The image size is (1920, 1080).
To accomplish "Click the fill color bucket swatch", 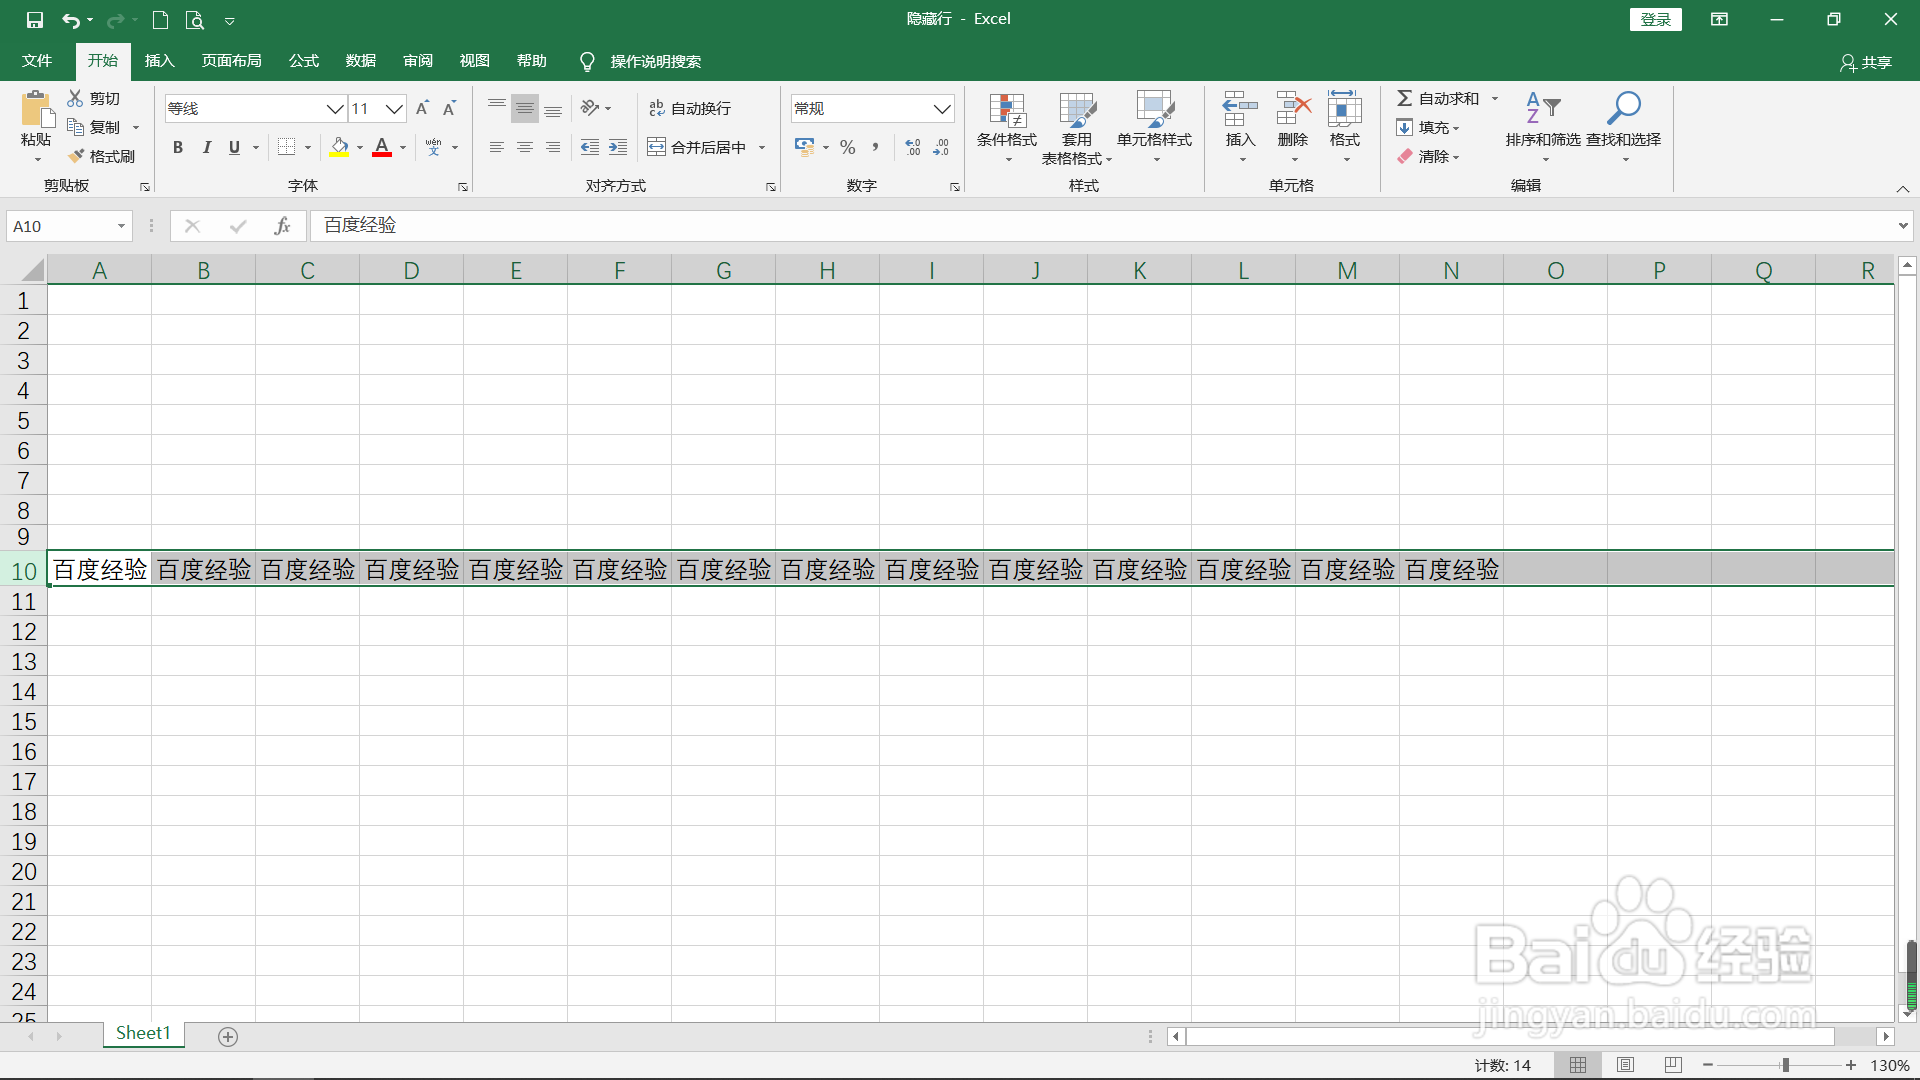I will (x=340, y=147).
